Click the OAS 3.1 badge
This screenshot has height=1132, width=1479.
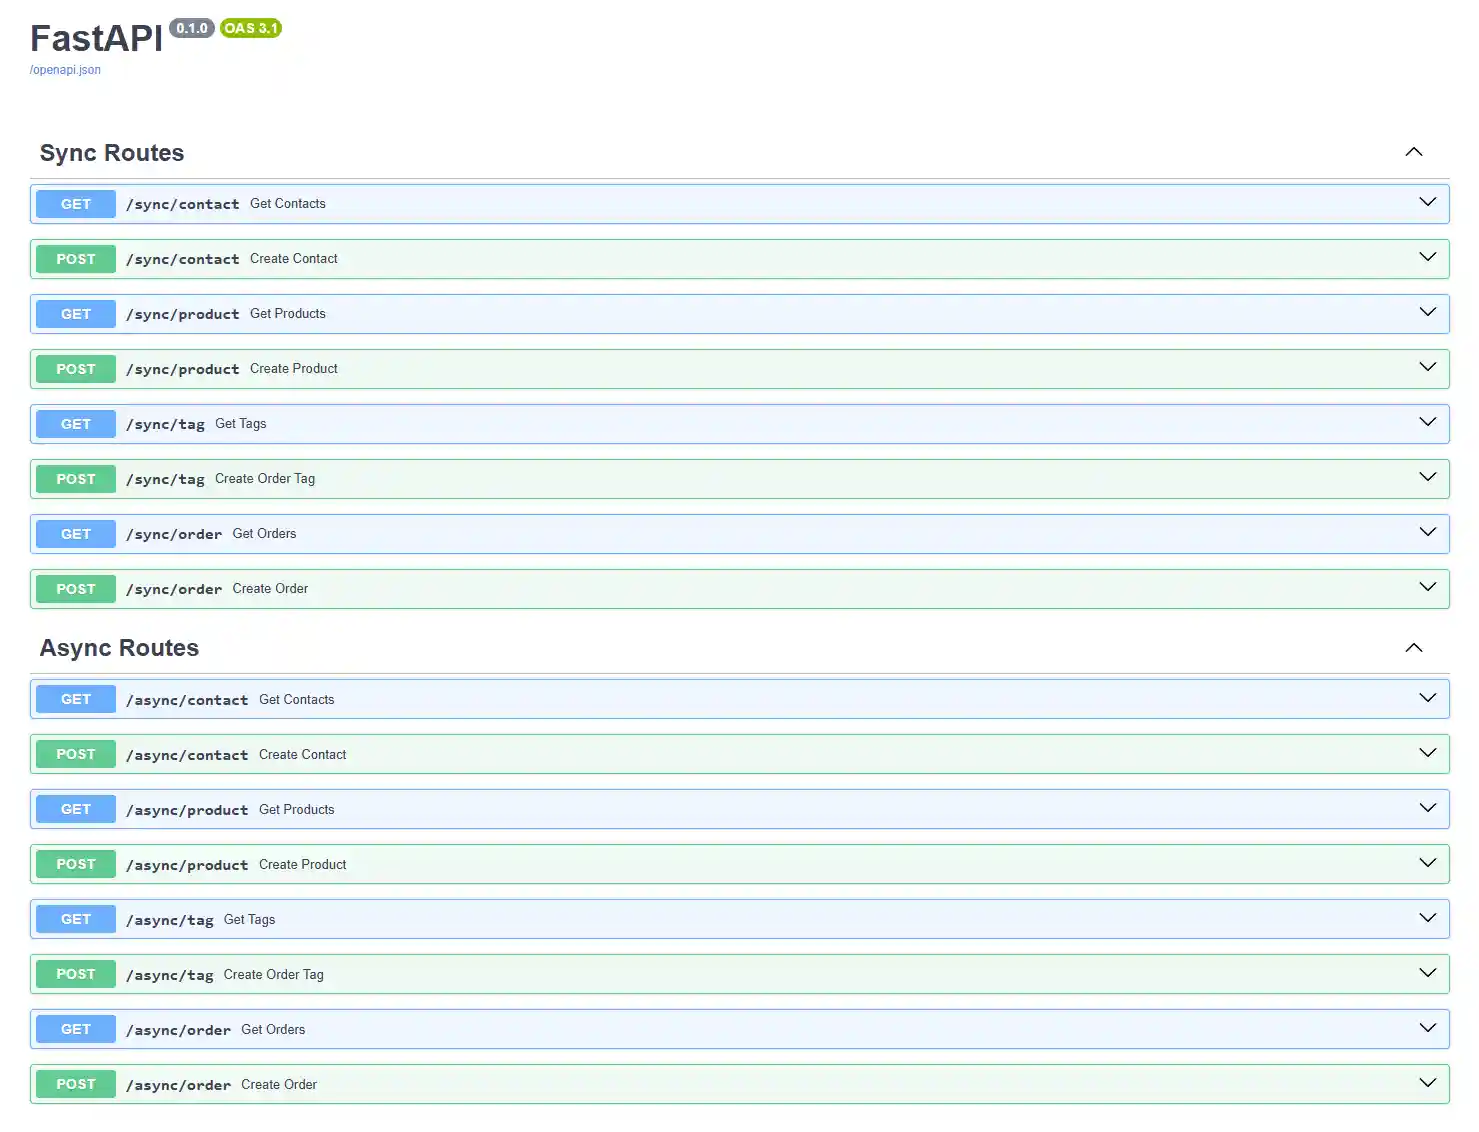(x=249, y=28)
